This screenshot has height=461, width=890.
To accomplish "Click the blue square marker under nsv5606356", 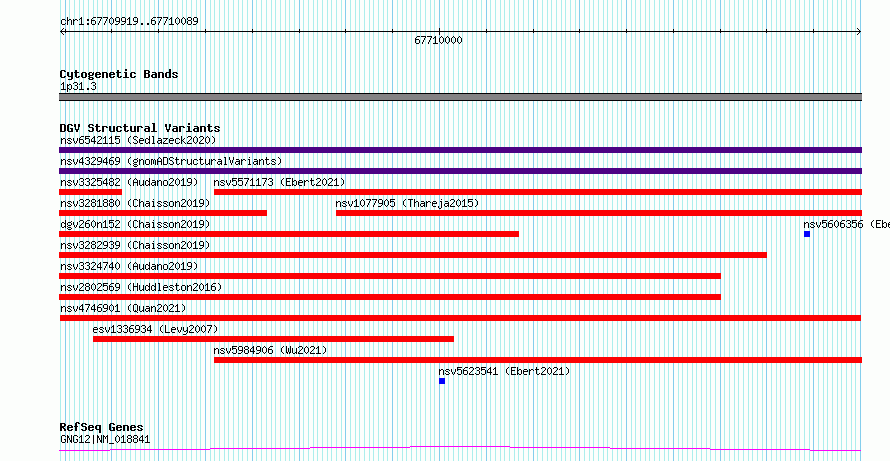I will coord(807,234).
